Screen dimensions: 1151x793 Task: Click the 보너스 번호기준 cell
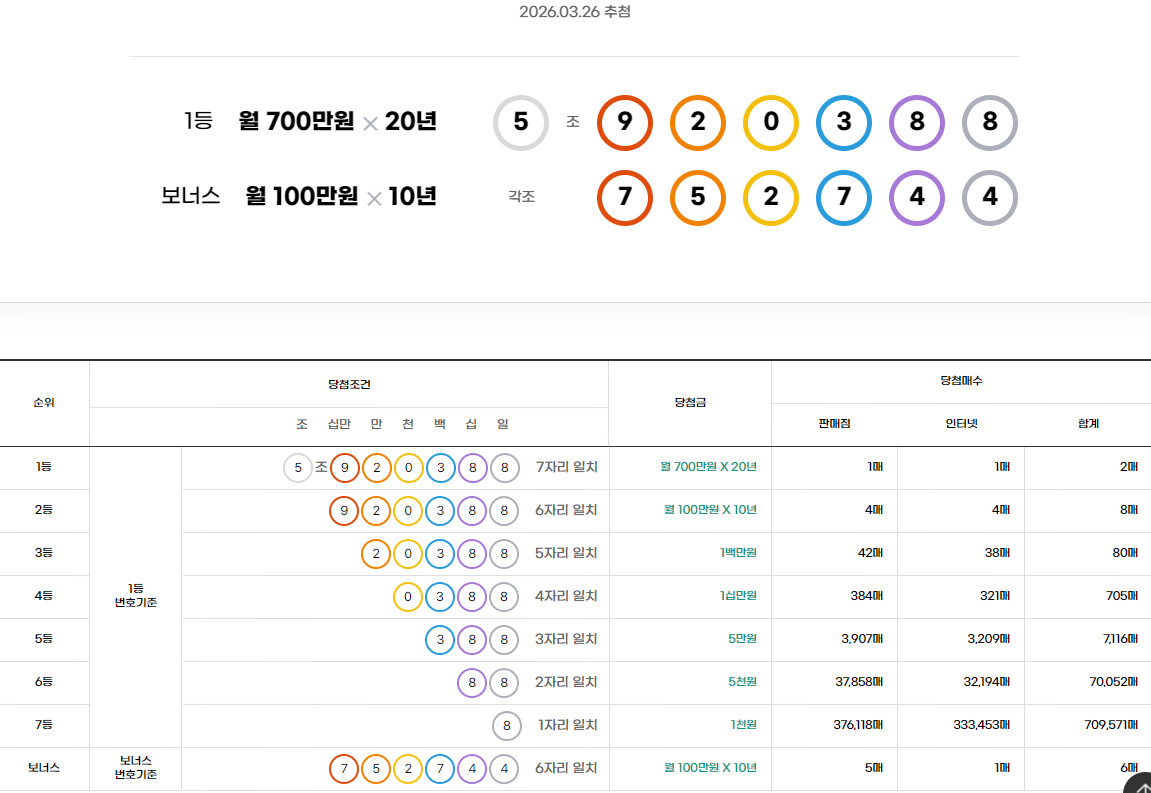[x=135, y=768]
